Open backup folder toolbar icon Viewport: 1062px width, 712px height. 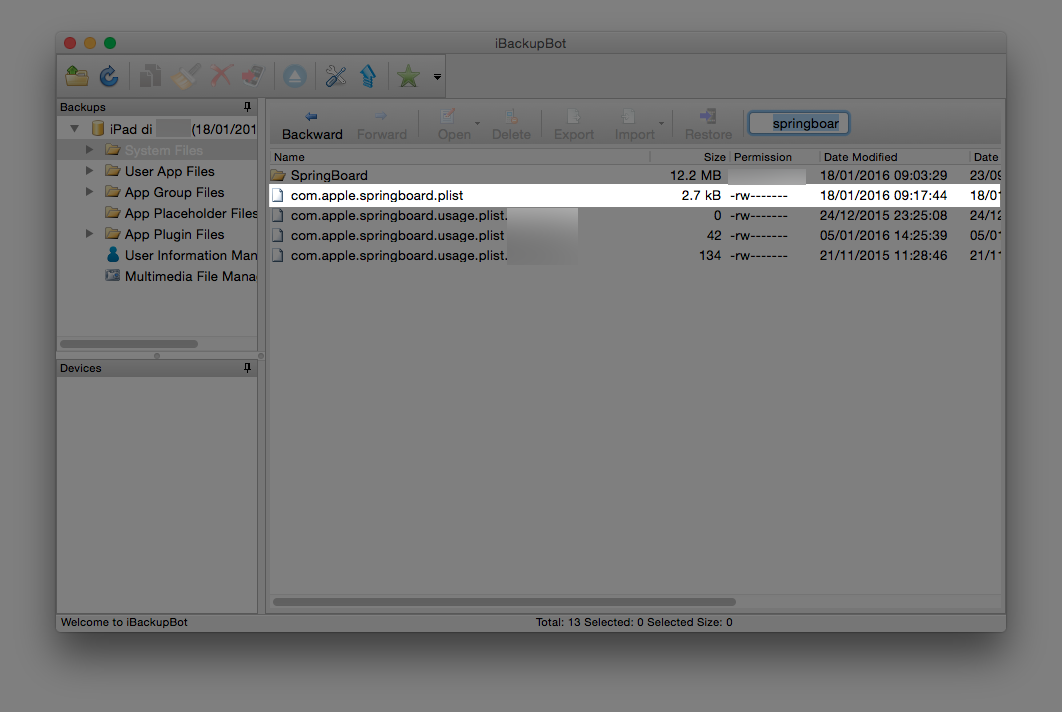(x=77, y=76)
